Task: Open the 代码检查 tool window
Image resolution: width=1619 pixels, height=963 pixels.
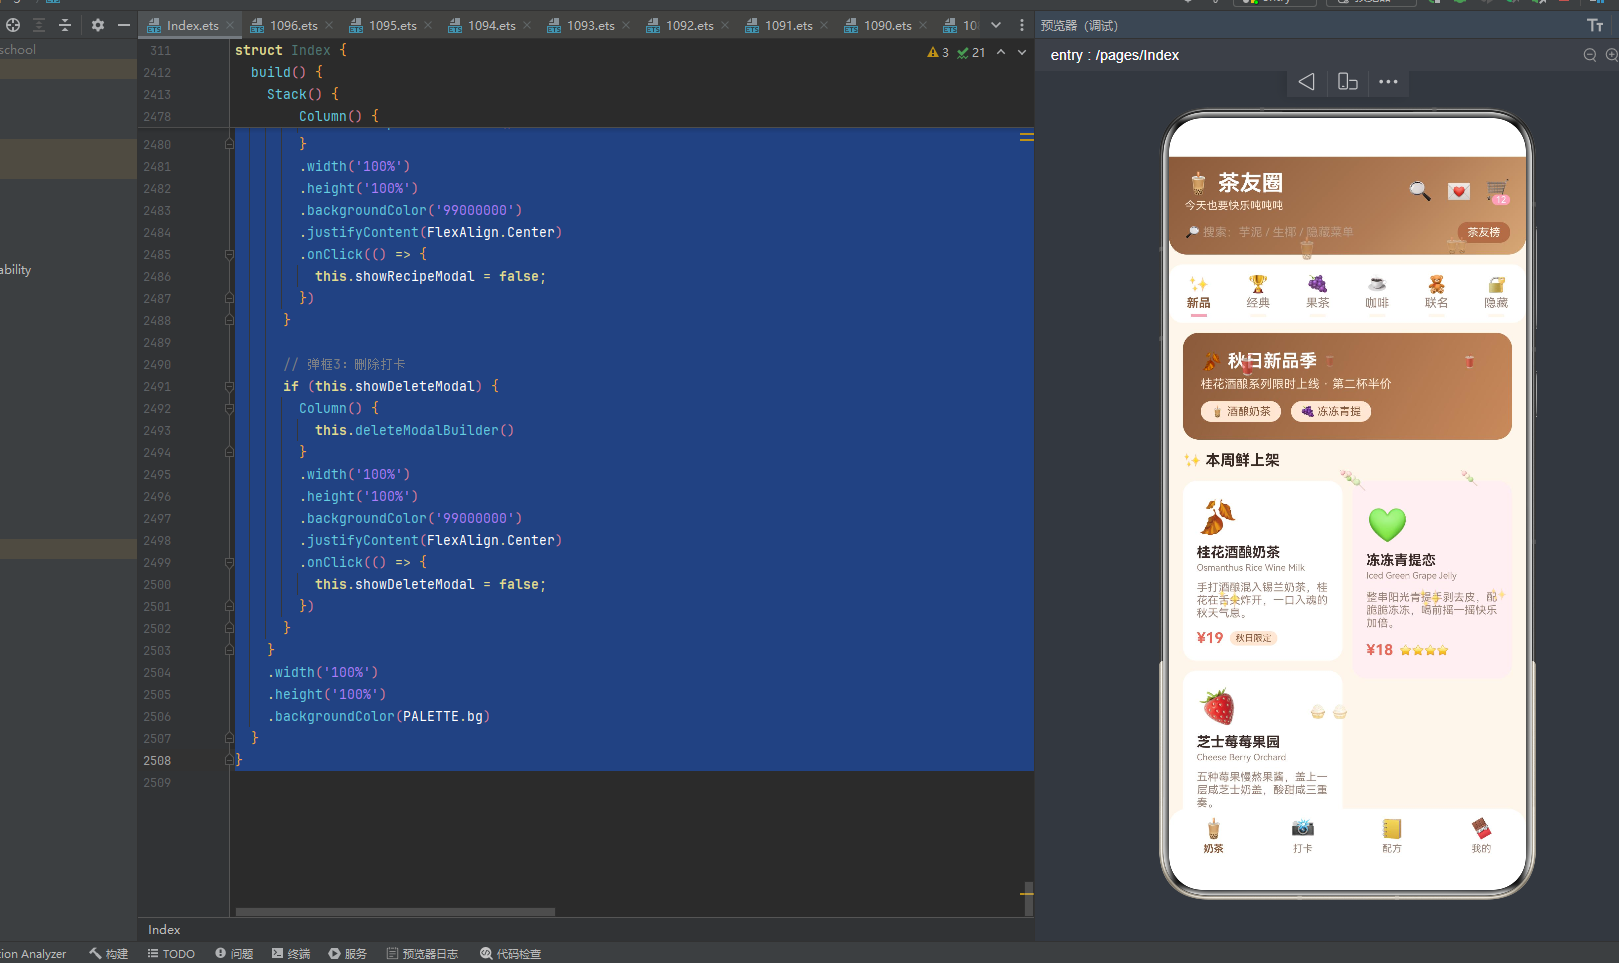Action: [x=510, y=954]
